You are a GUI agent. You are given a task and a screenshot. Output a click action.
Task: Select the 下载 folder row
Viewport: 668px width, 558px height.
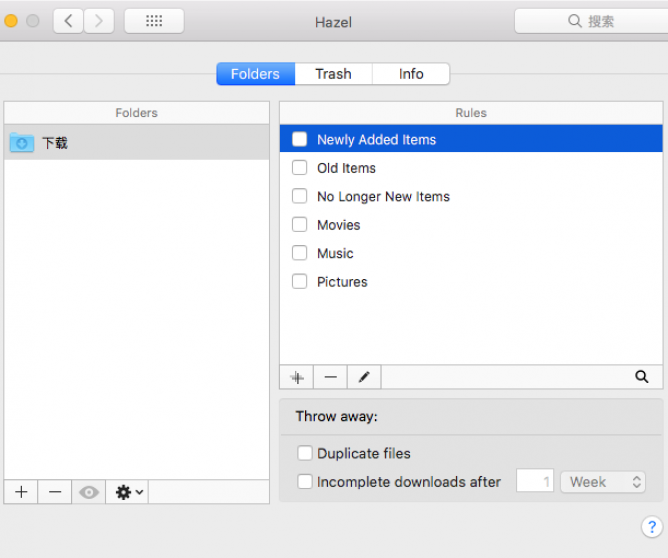pyautogui.click(x=136, y=142)
